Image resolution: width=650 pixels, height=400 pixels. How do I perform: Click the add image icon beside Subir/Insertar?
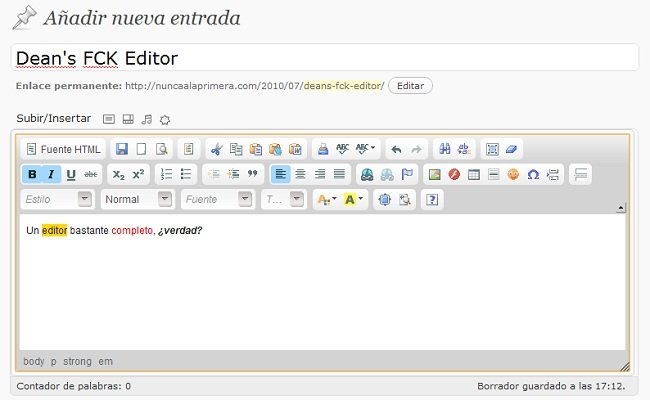[x=109, y=120]
